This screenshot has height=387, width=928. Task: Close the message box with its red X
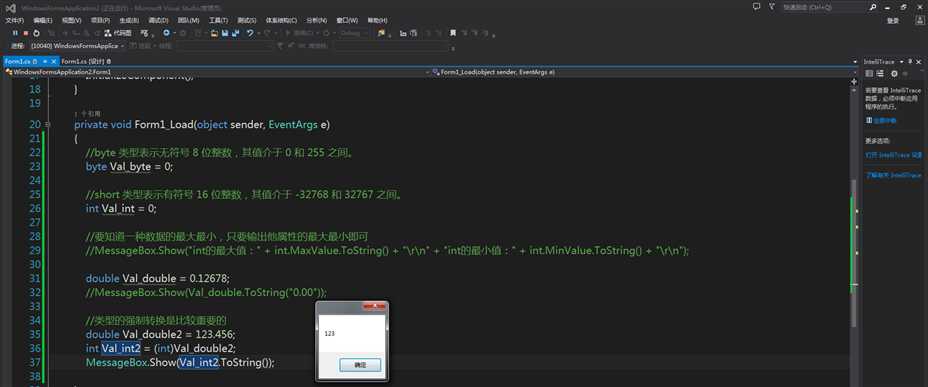coord(374,306)
